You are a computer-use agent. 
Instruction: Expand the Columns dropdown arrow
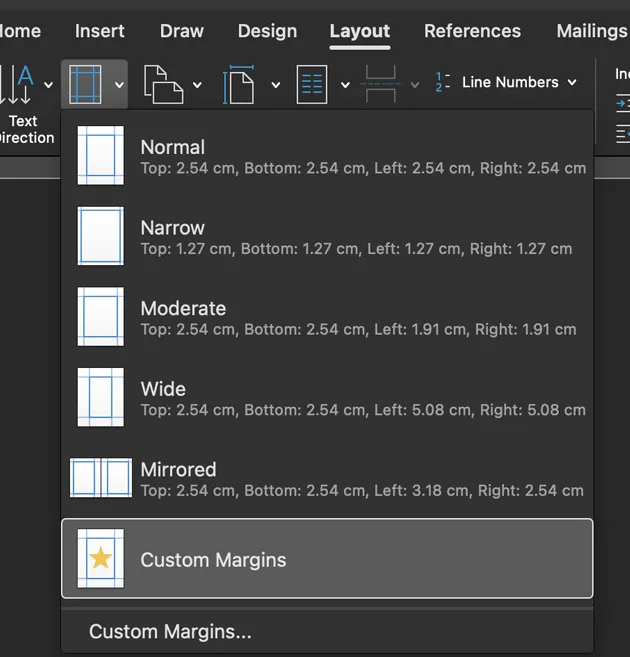345,85
